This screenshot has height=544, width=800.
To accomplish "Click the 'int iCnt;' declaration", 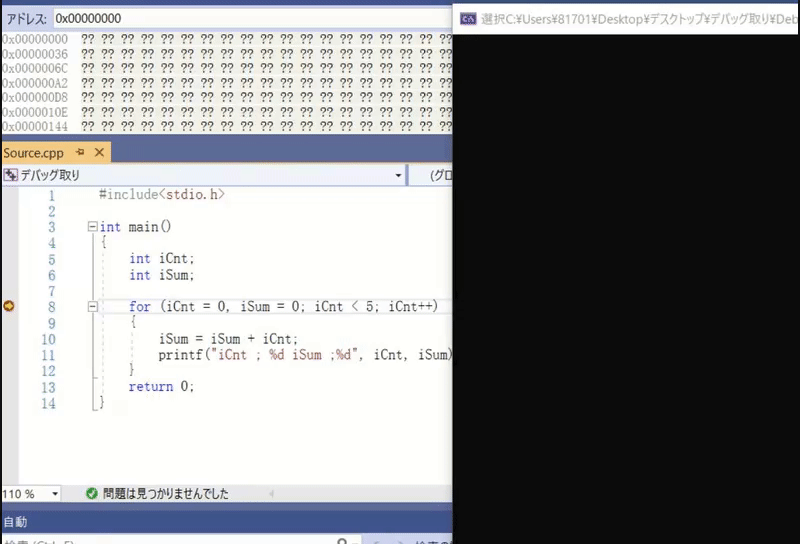I will pos(162,258).
